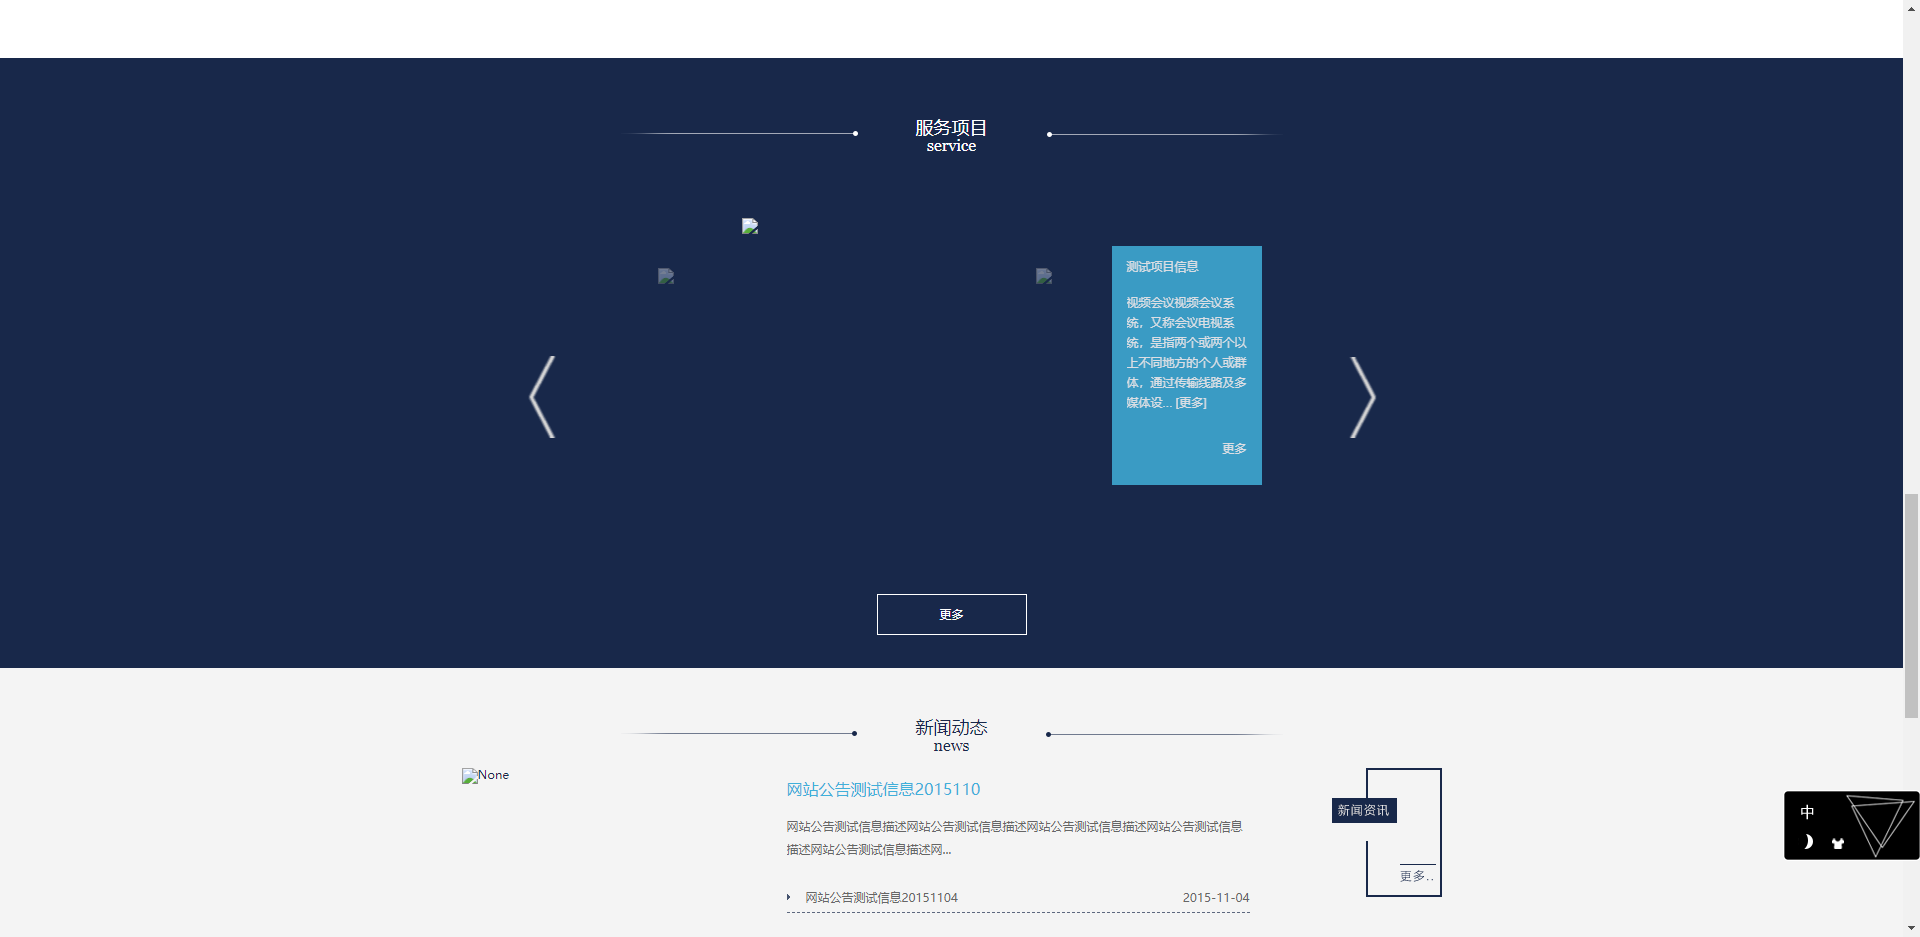Click the outlined 更多 button under services
Image resolution: width=1920 pixels, height=937 pixels.
(x=951, y=614)
